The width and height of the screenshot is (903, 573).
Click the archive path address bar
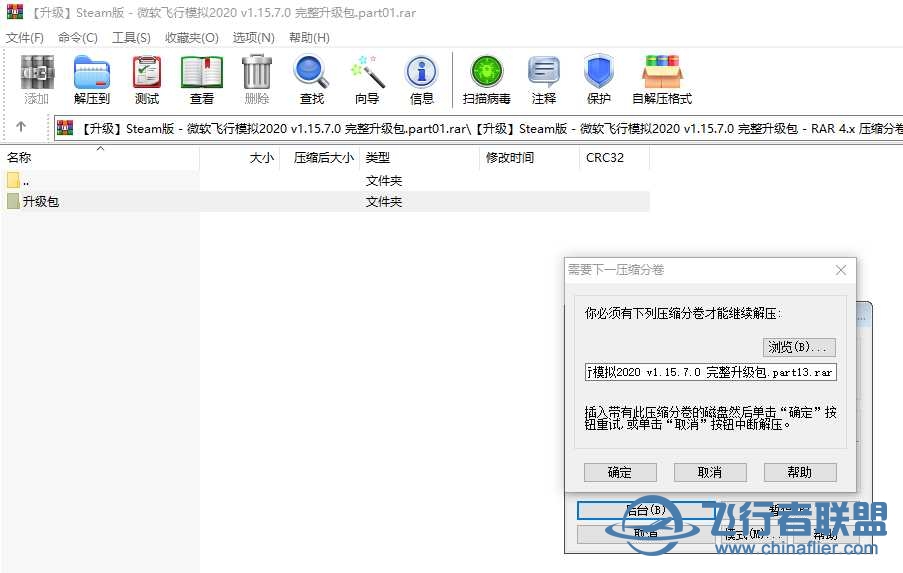click(479, 128)
